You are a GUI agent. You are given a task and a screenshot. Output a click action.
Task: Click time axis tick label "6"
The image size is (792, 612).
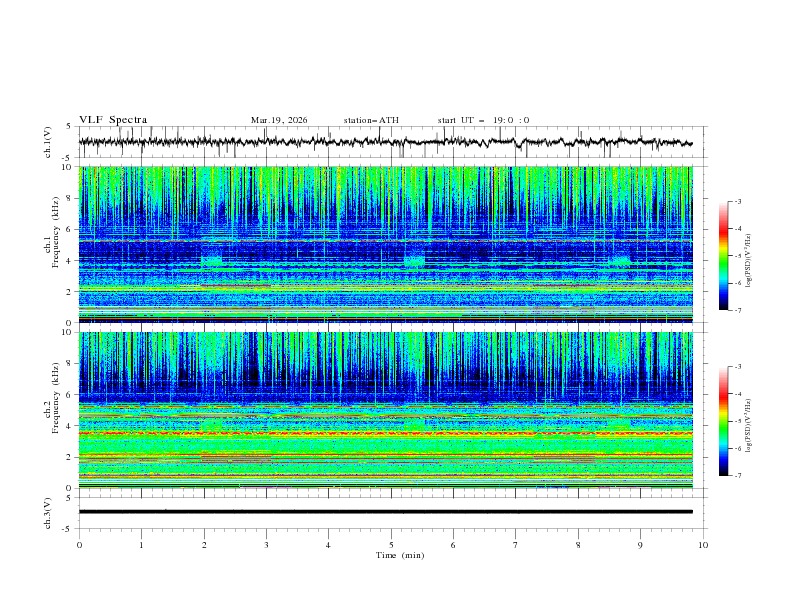click(x=453, y=545)
